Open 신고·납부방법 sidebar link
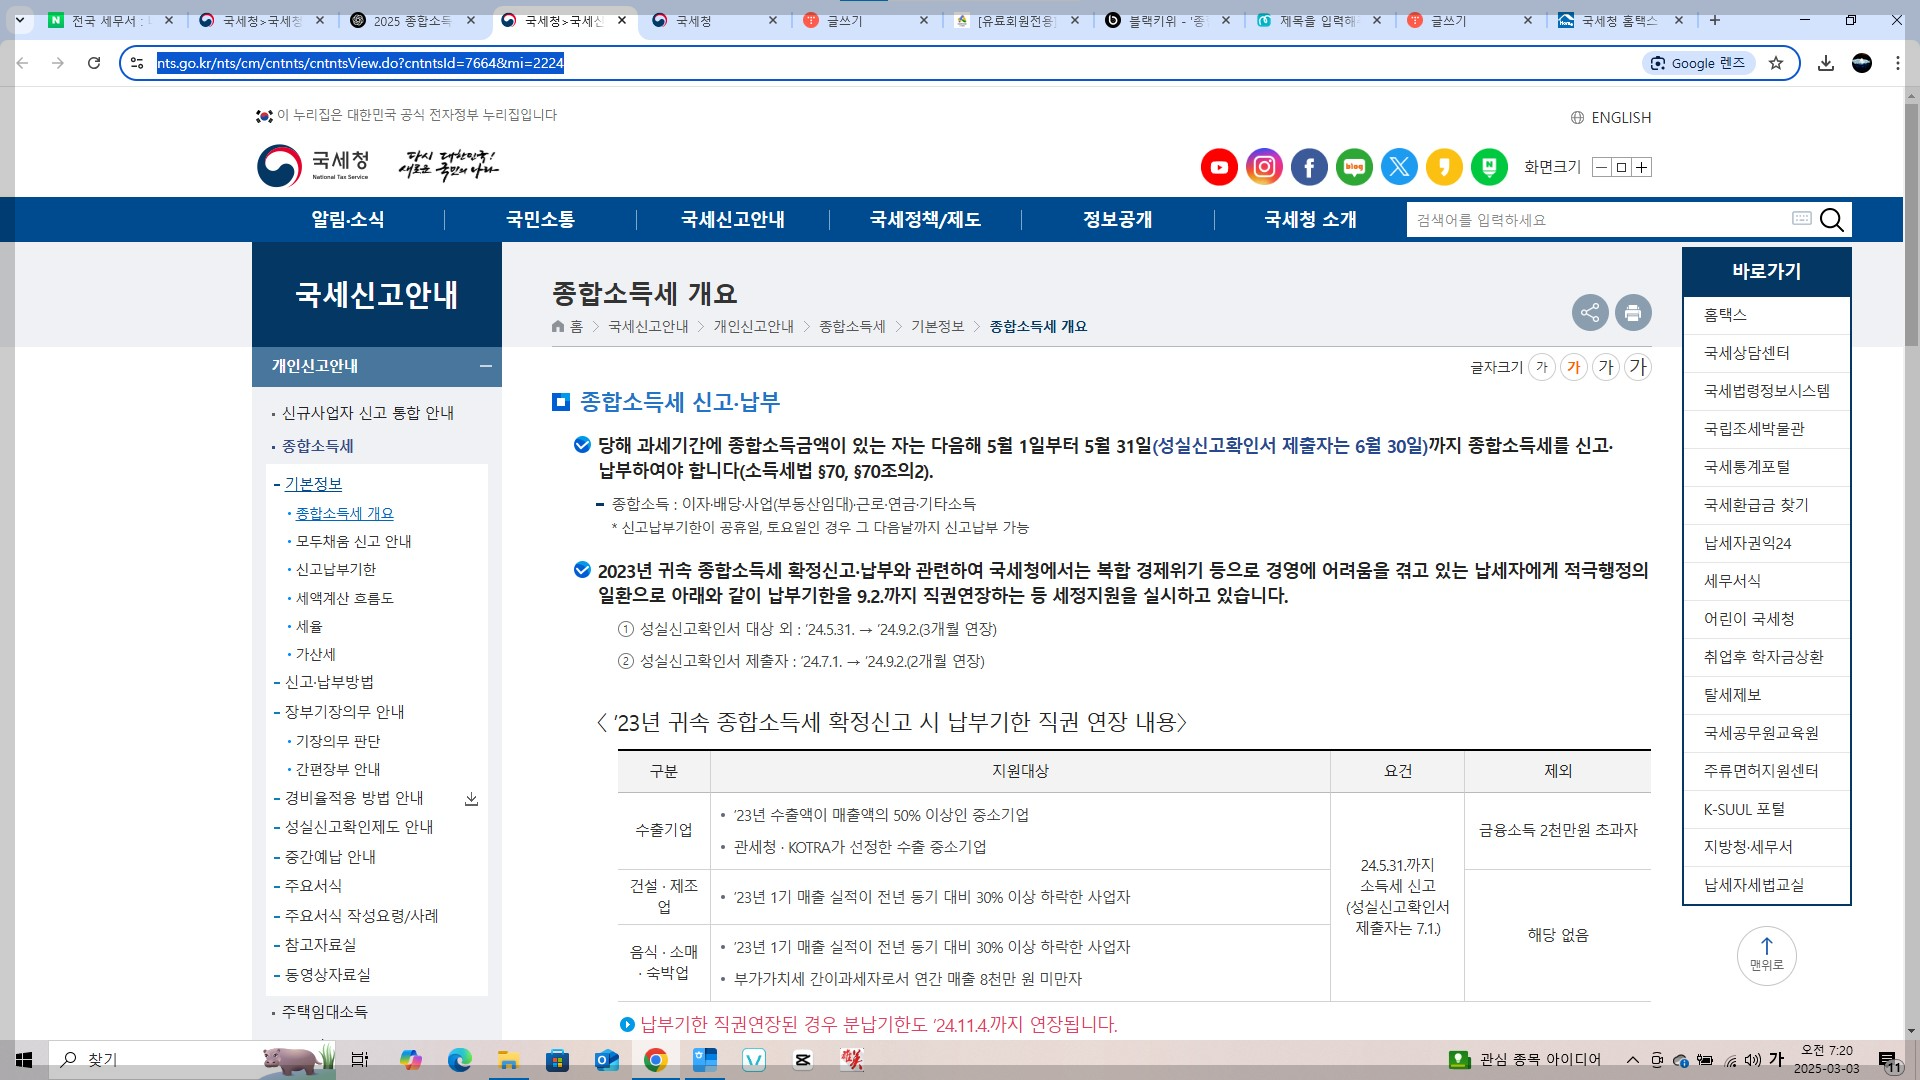1920x1080 pixels. (329, 682)
